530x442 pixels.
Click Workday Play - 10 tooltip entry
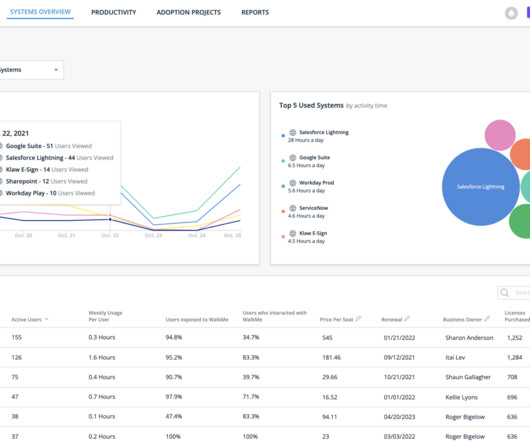(x=50, y=193)
